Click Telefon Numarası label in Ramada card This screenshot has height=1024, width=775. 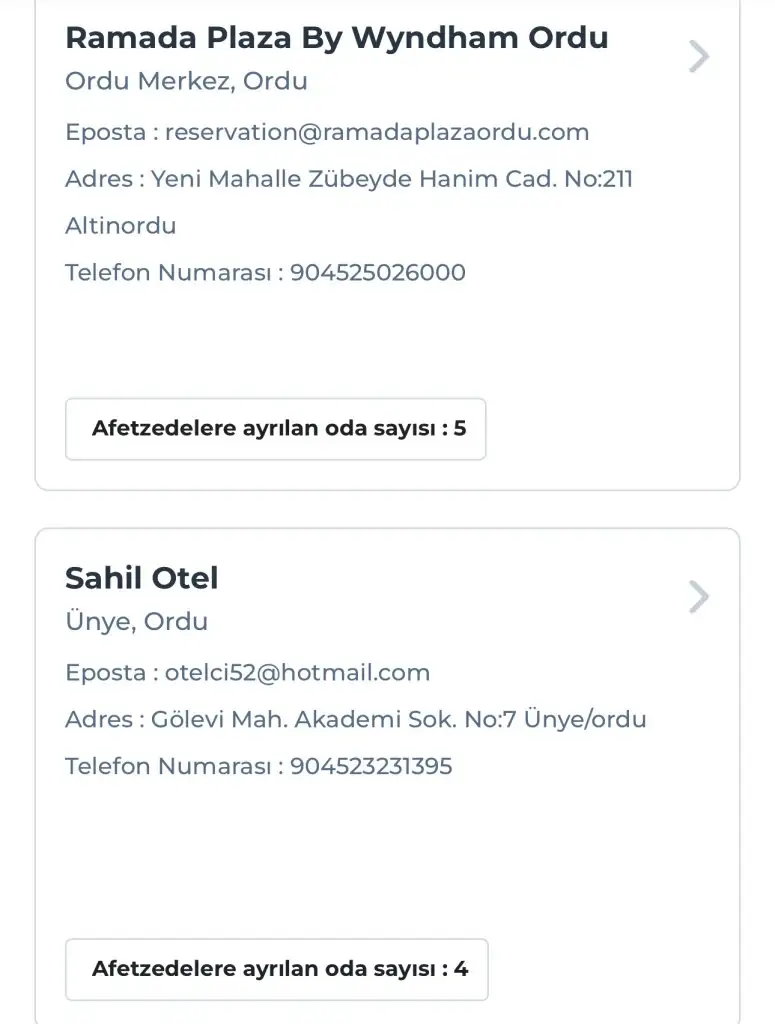[x=168, y=273]
